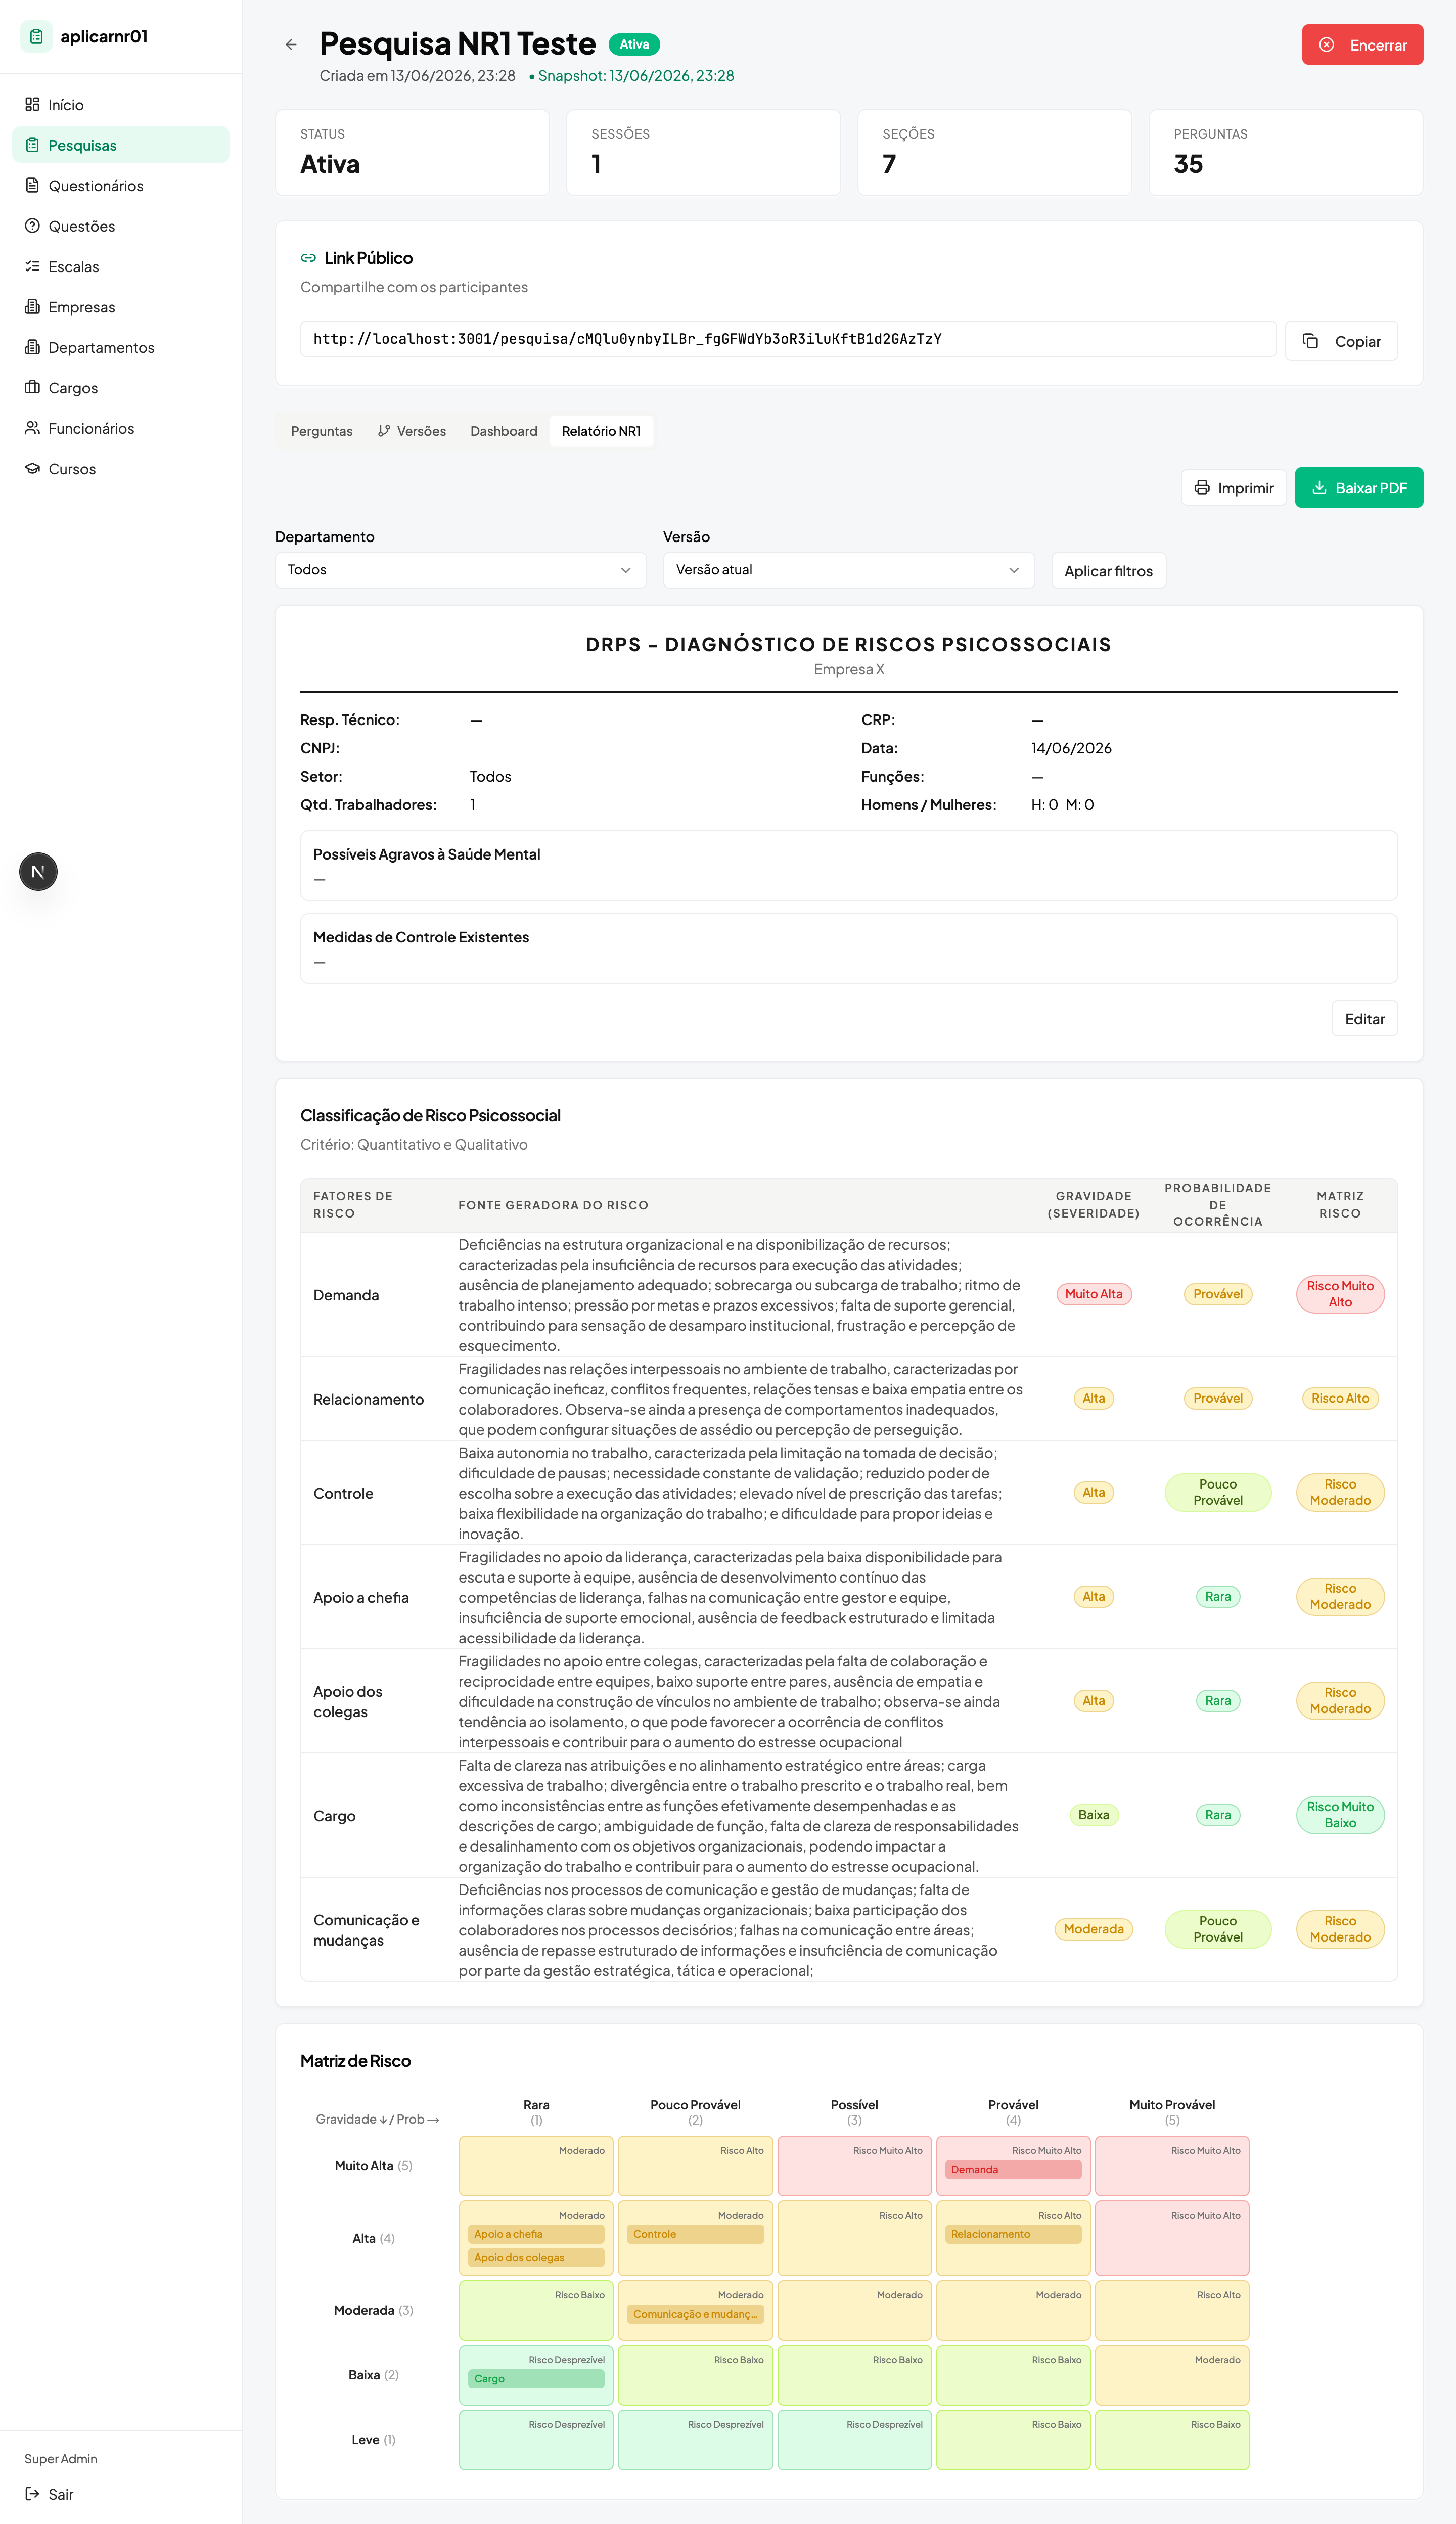The width and height of the screenshot is (1456, 2524).
Task: Click the public link URL field
Action: point(788,339)
